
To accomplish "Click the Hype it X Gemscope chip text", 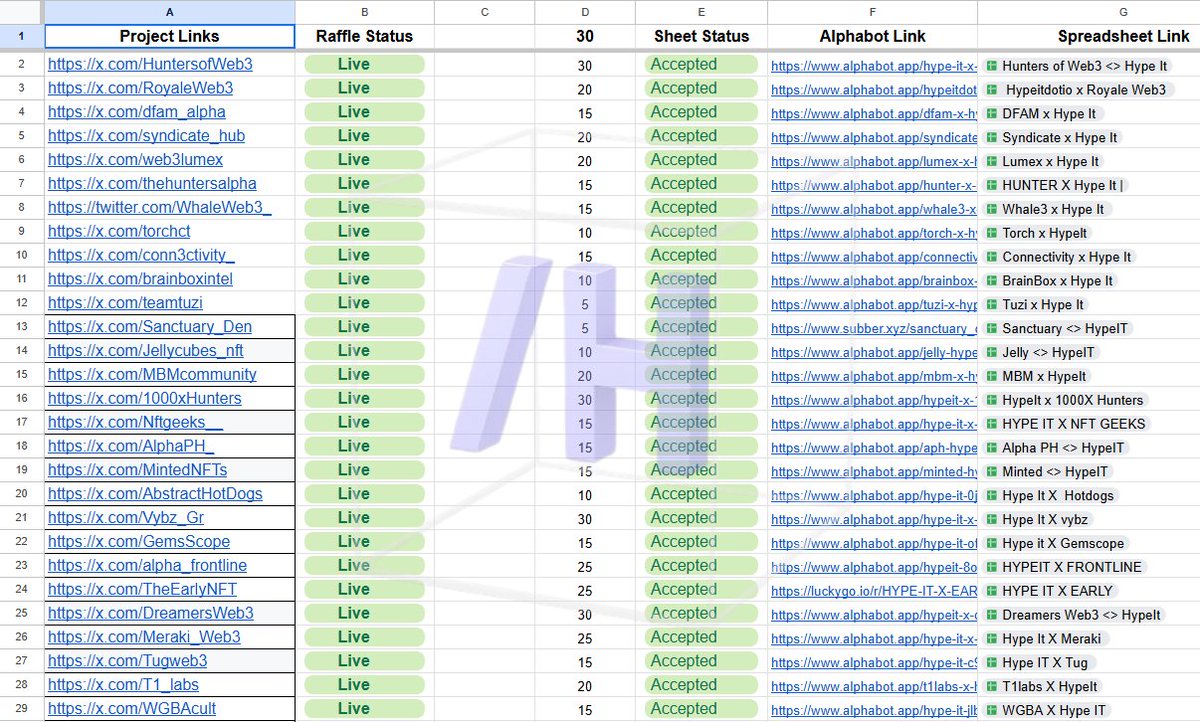I will pos(1064,543).
